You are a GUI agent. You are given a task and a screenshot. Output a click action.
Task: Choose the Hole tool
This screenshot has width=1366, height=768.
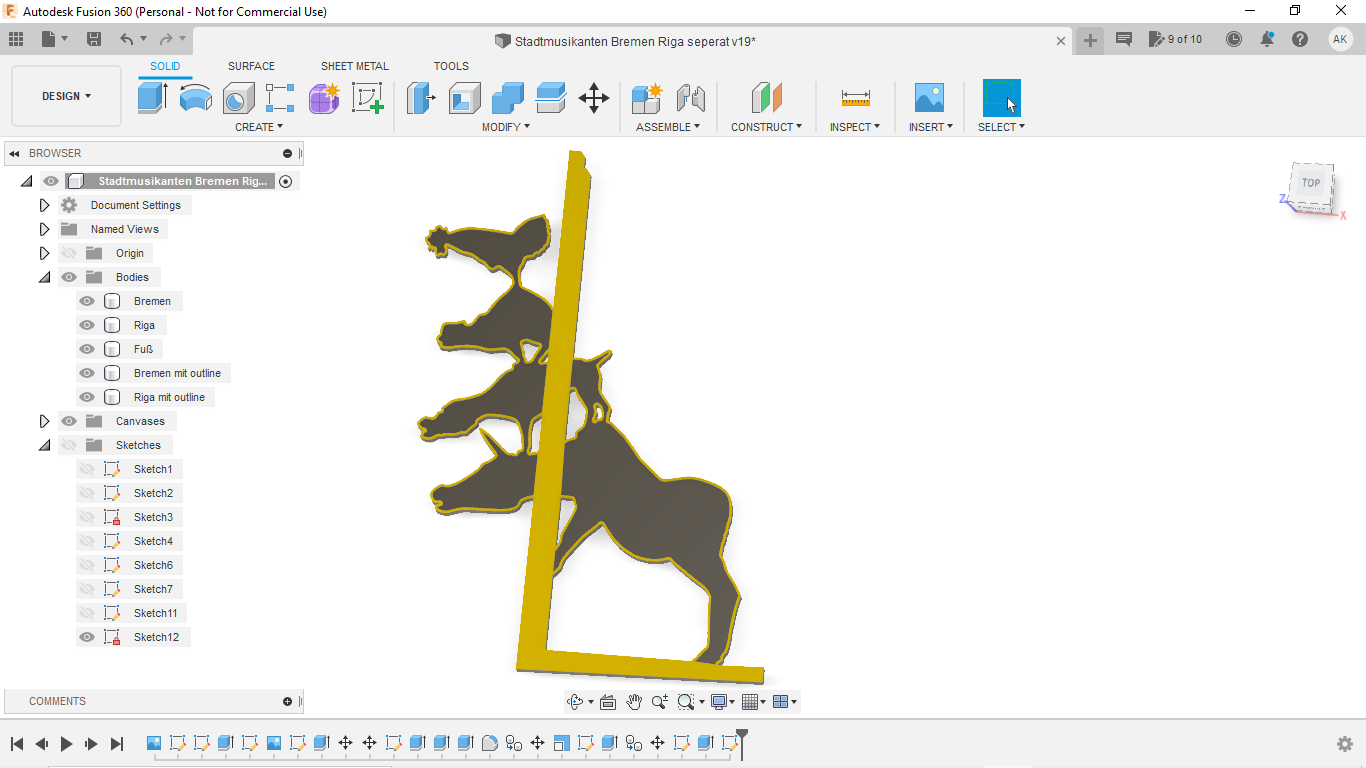point(238,98)
